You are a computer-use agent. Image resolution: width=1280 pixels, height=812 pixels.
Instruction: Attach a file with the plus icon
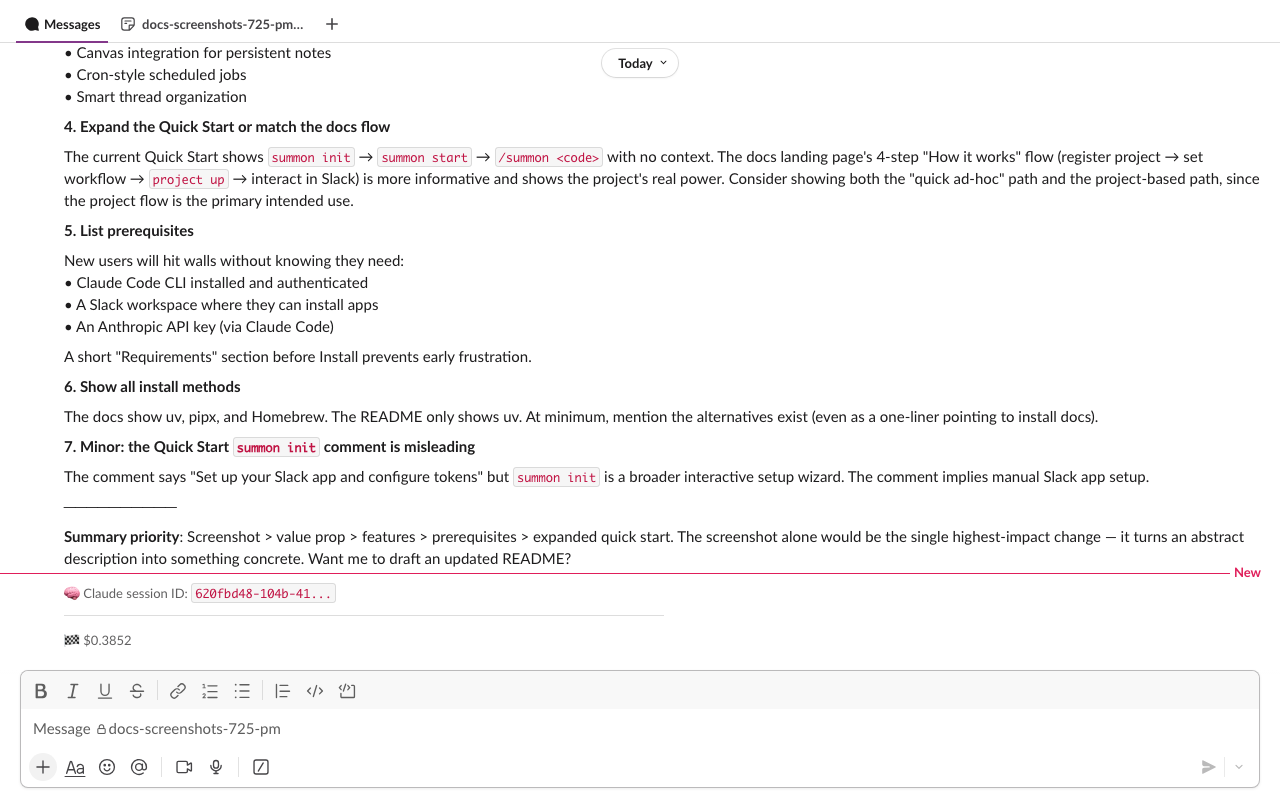click(x=42, y=767)
